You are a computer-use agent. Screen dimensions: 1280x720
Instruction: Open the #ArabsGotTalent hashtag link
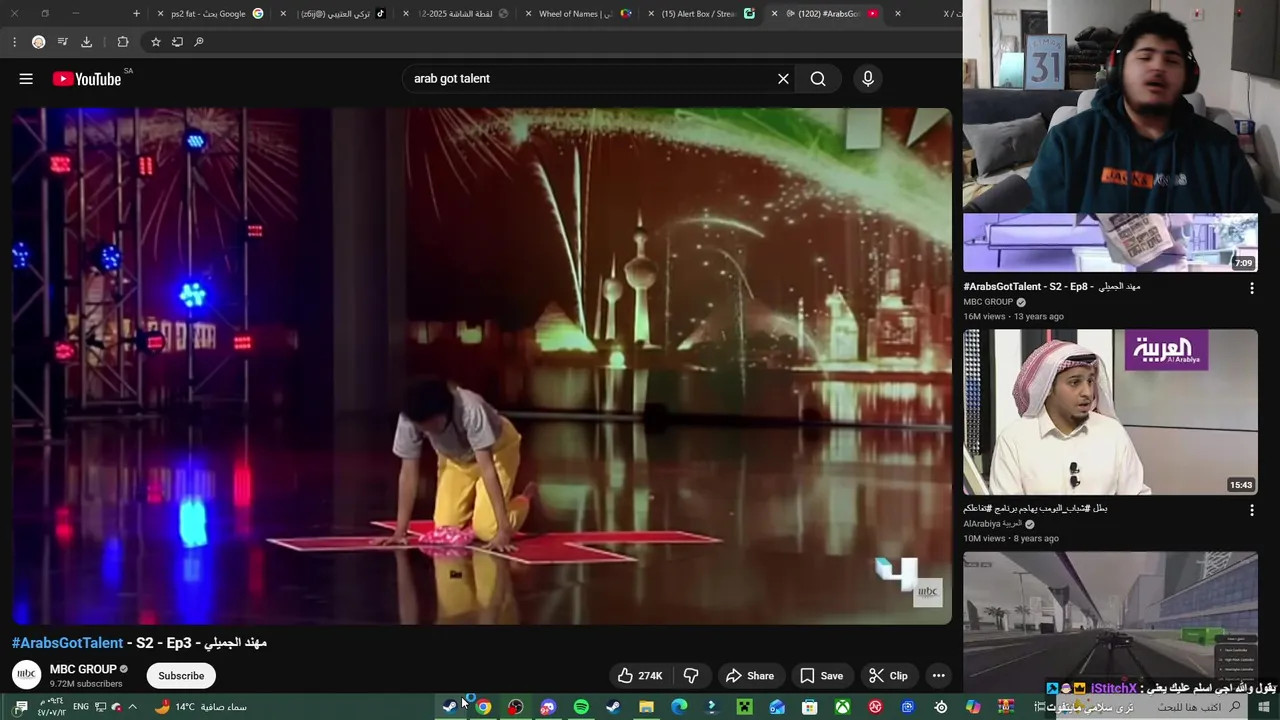point(67,643)
